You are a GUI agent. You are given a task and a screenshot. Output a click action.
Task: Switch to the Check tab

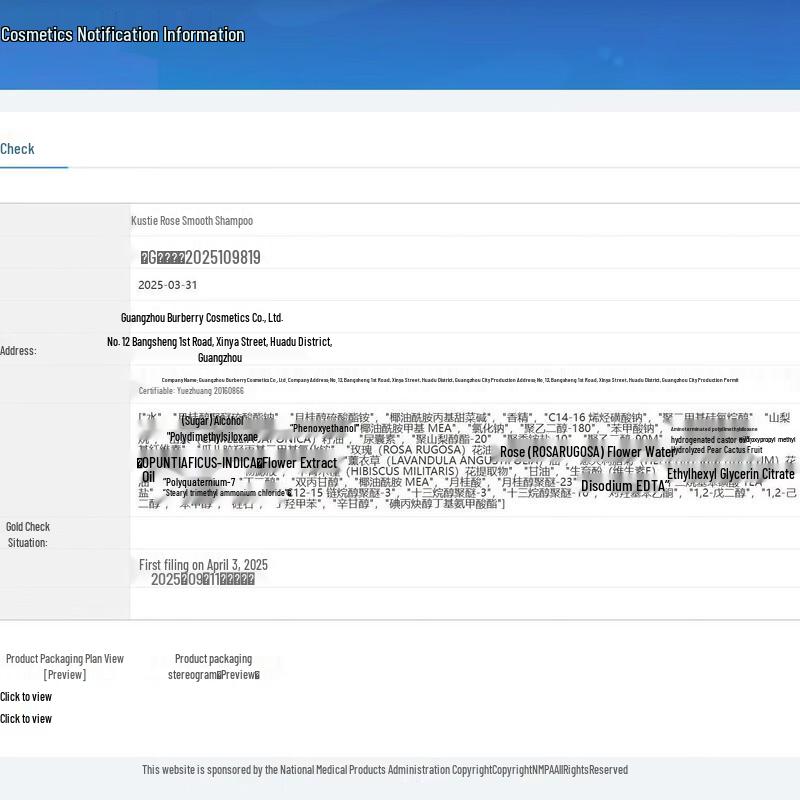[x=18, y=149]
